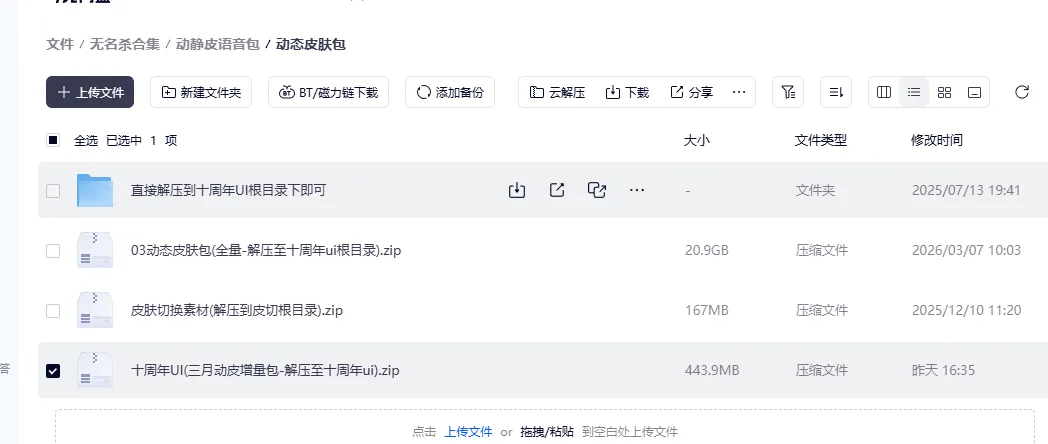
Task: Check the 03动态皮肤包 zip checkbox
Action: 53,251
